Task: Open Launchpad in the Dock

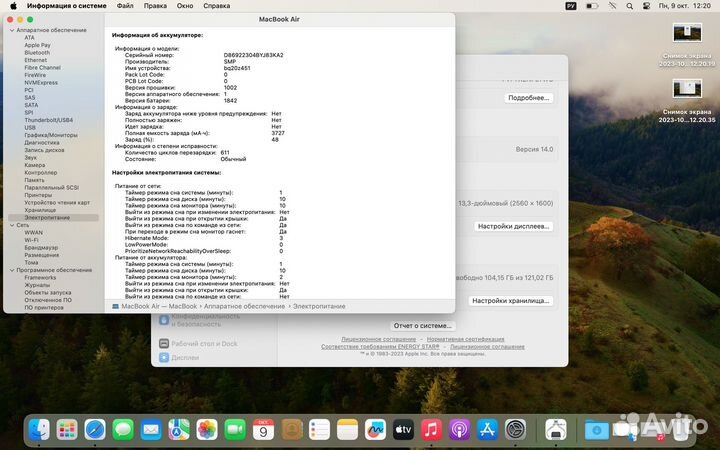Action: [x=67, y=430]
